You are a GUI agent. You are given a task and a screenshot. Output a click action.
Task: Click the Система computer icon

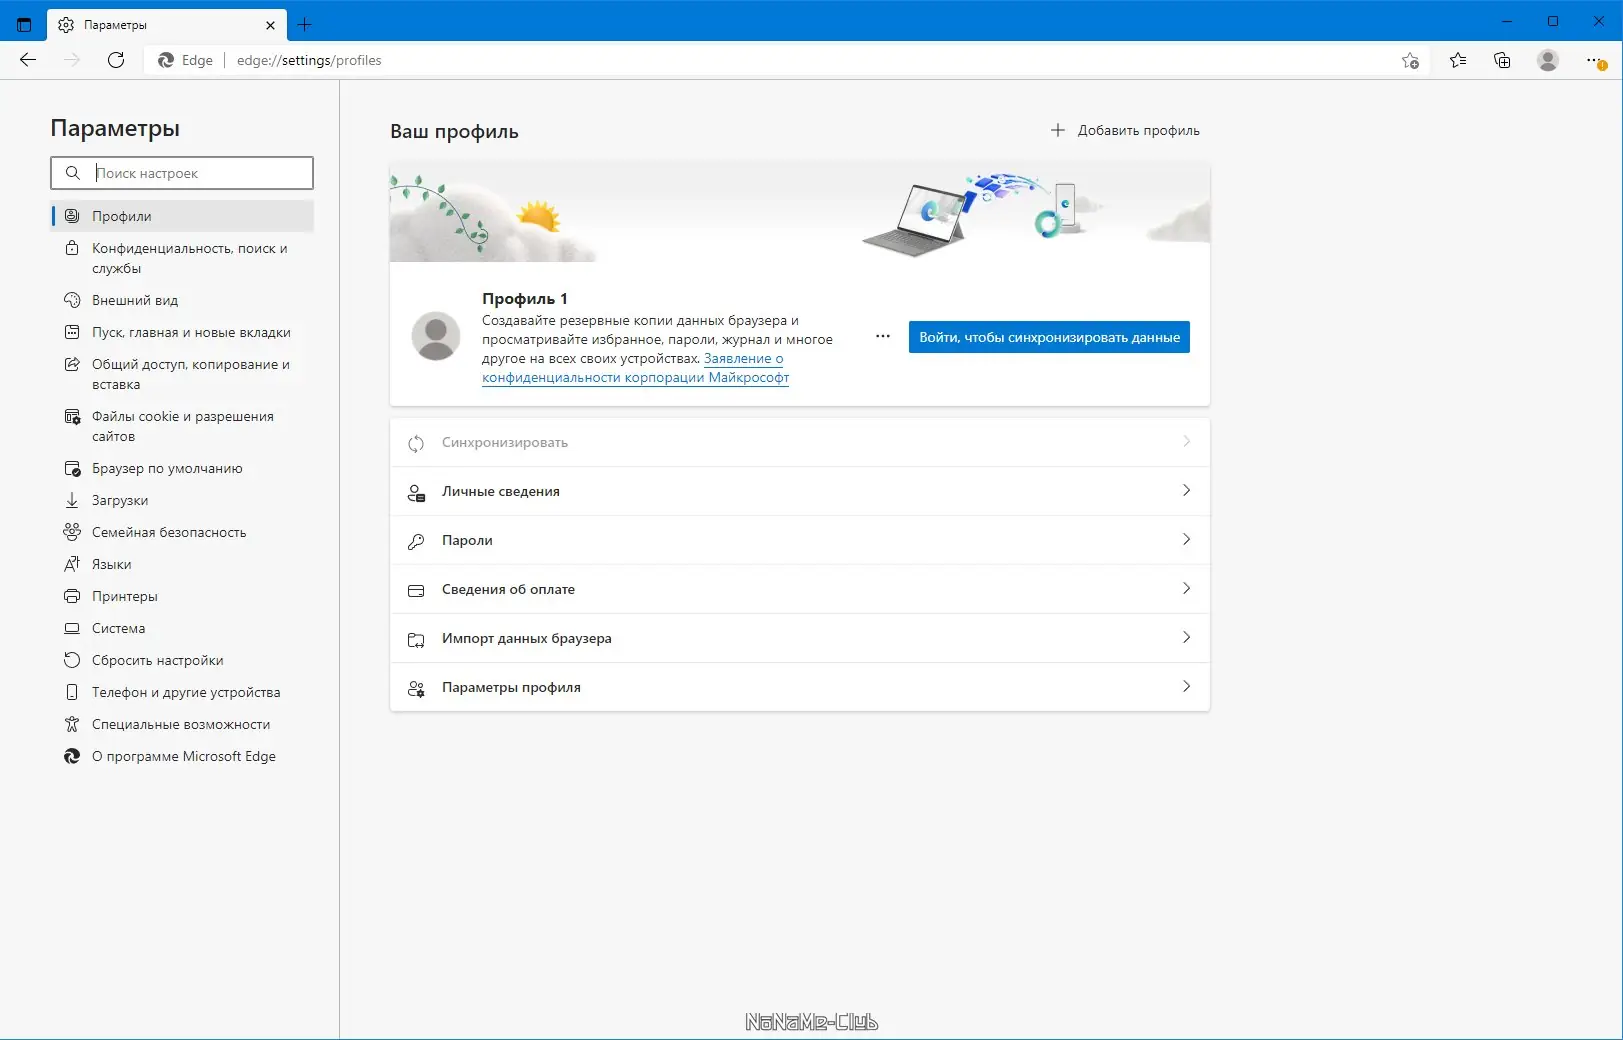pos(72,628)
